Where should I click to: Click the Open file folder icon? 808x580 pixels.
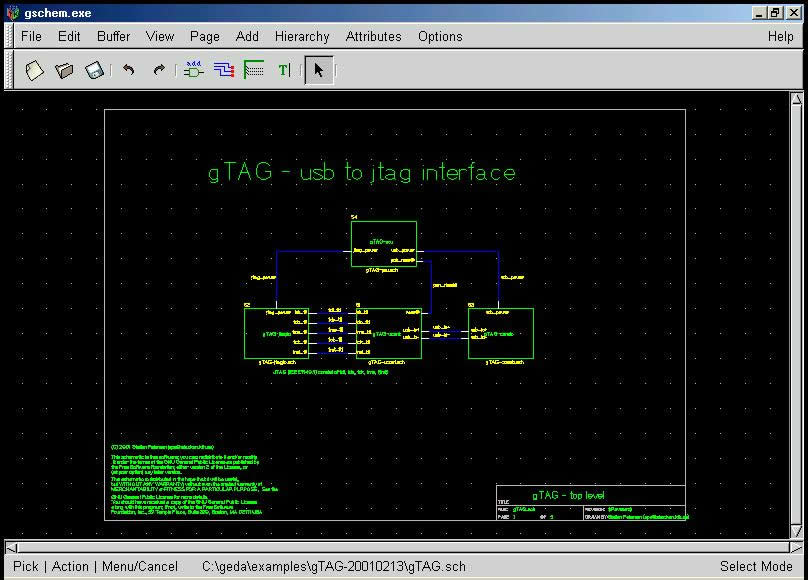(x=64, y=70)
